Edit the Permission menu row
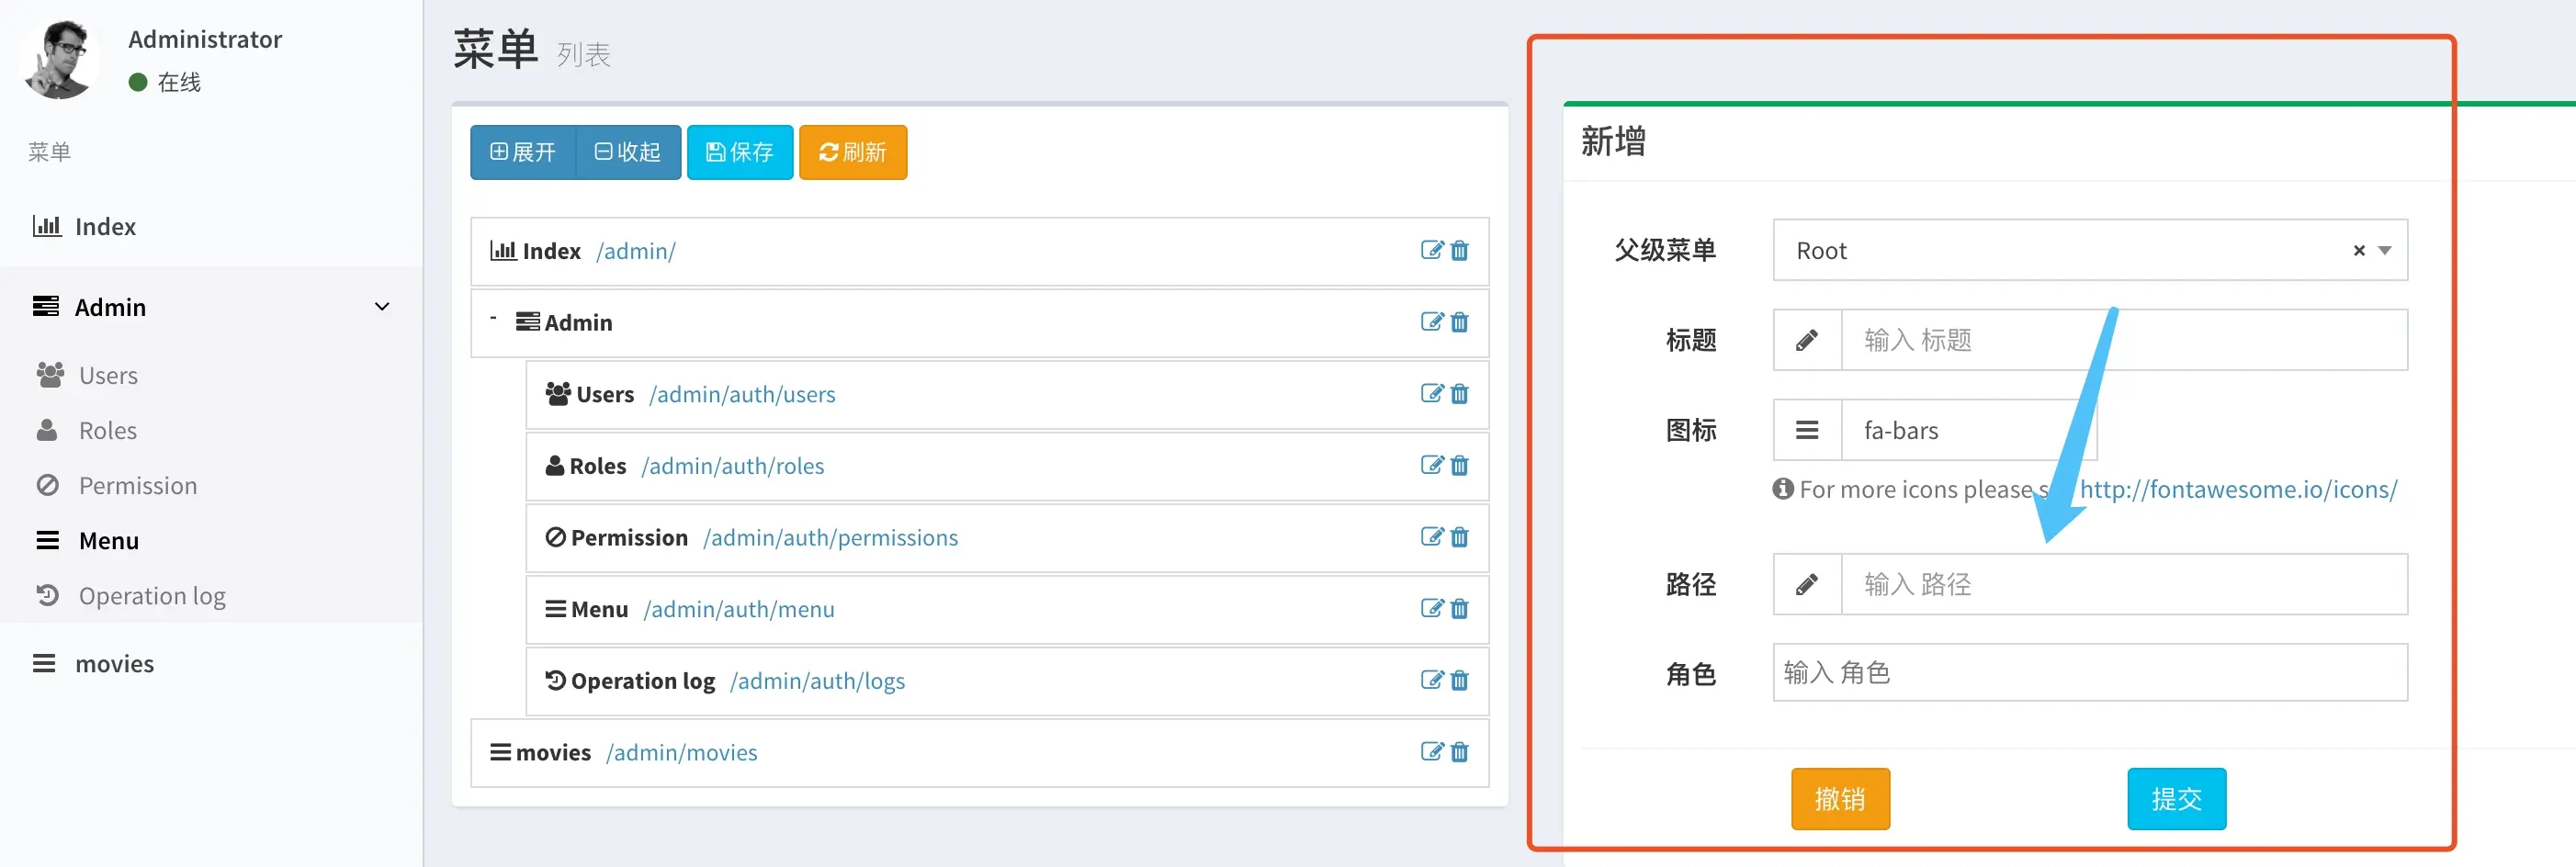Viewport: 2576px width, 867px height. pyautogui.click(x=1431, y=537)
